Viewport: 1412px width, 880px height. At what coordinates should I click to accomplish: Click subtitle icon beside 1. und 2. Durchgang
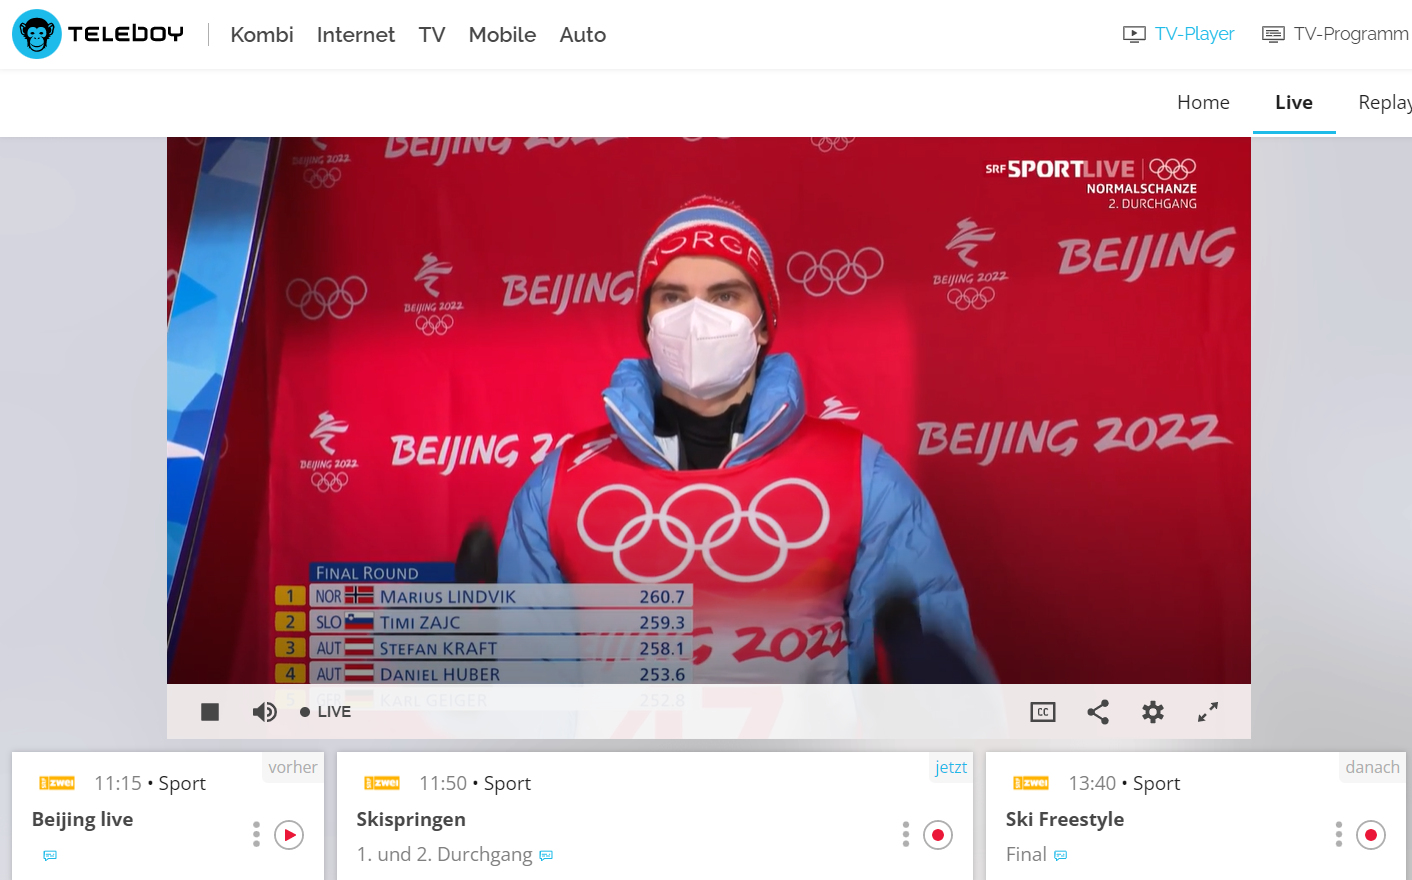tap(546, 856)
